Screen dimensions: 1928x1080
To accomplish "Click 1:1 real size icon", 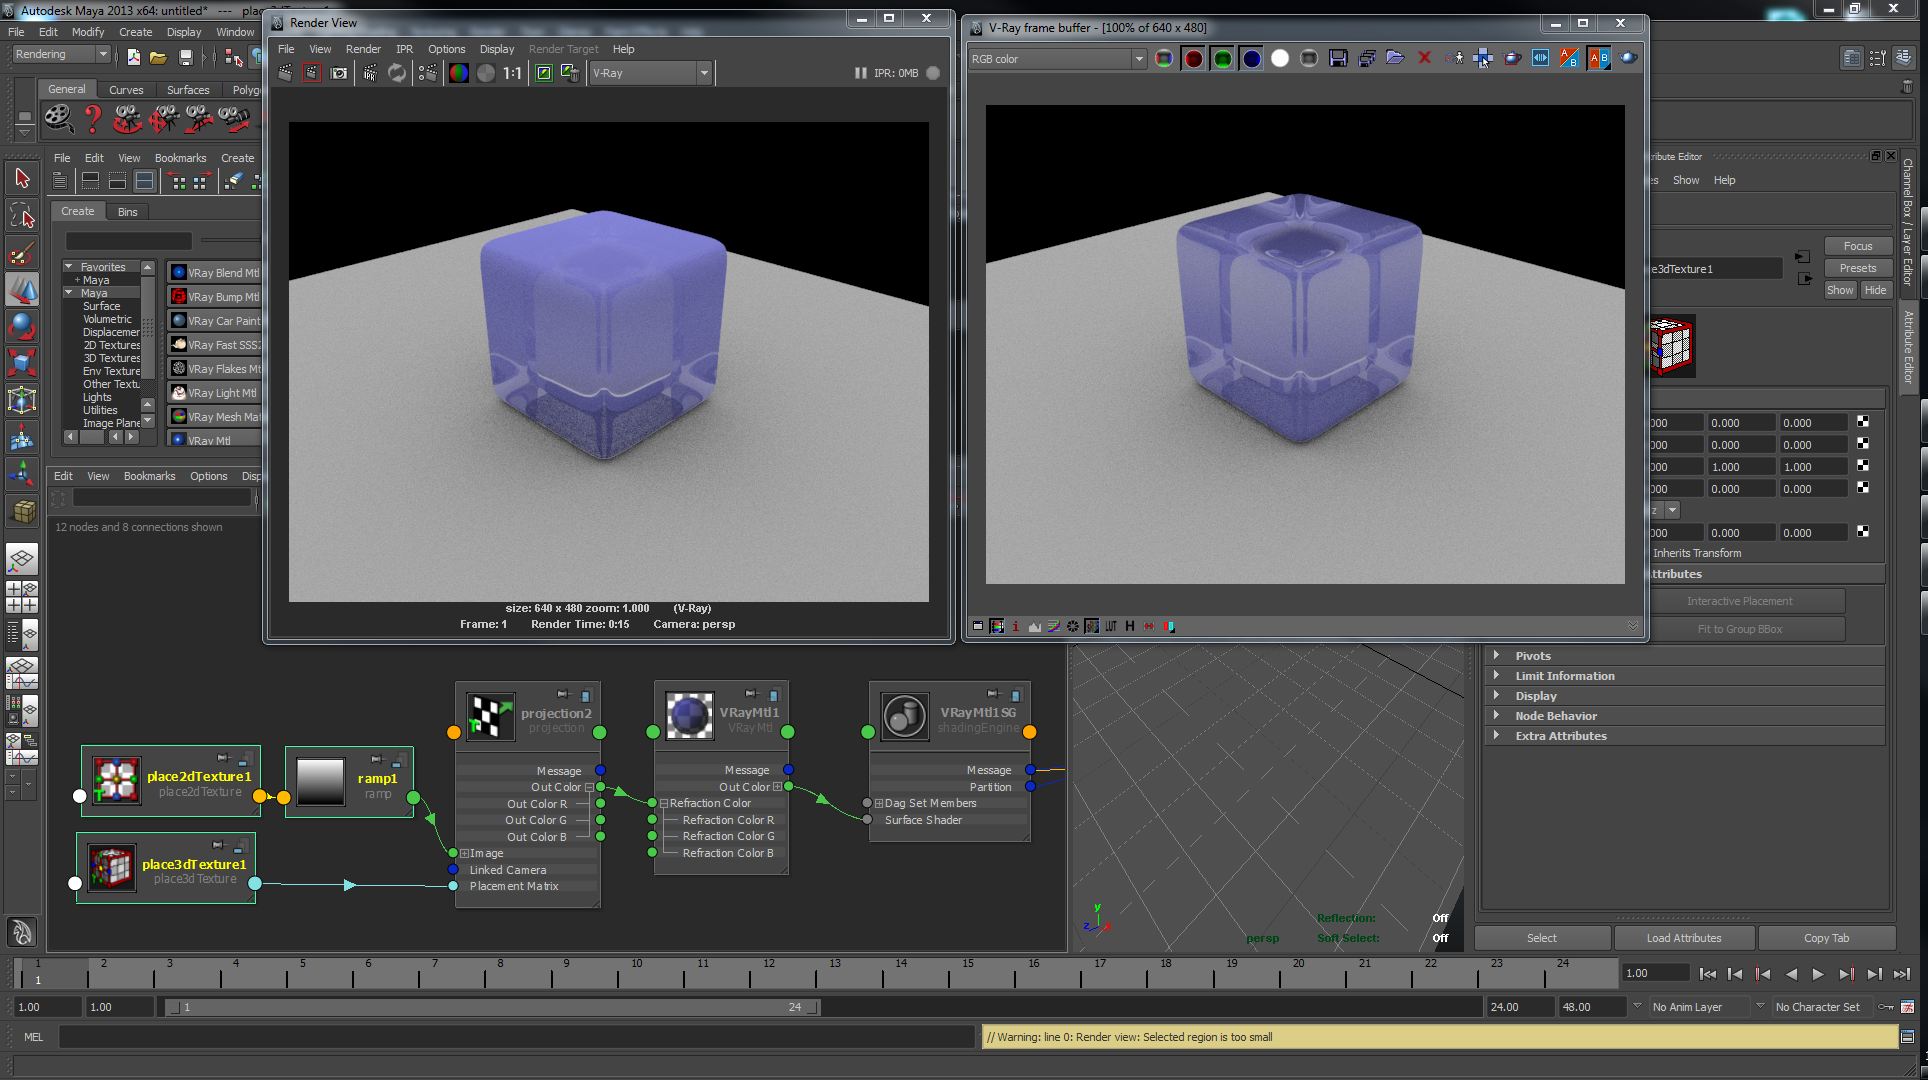I will pos(513,73).
